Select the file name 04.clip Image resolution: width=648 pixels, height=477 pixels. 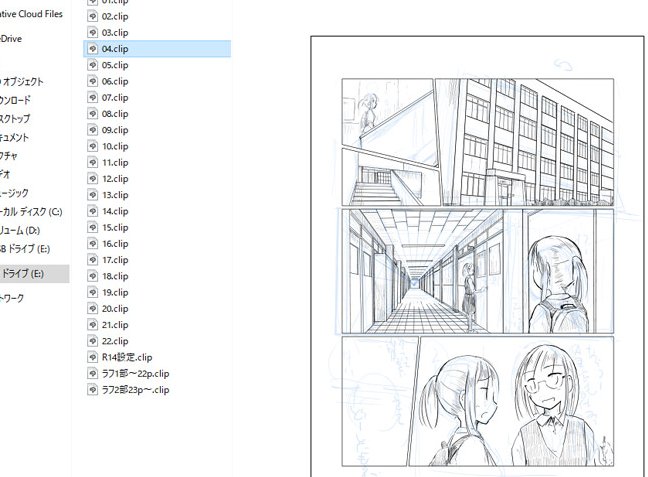tap(115, 49)
